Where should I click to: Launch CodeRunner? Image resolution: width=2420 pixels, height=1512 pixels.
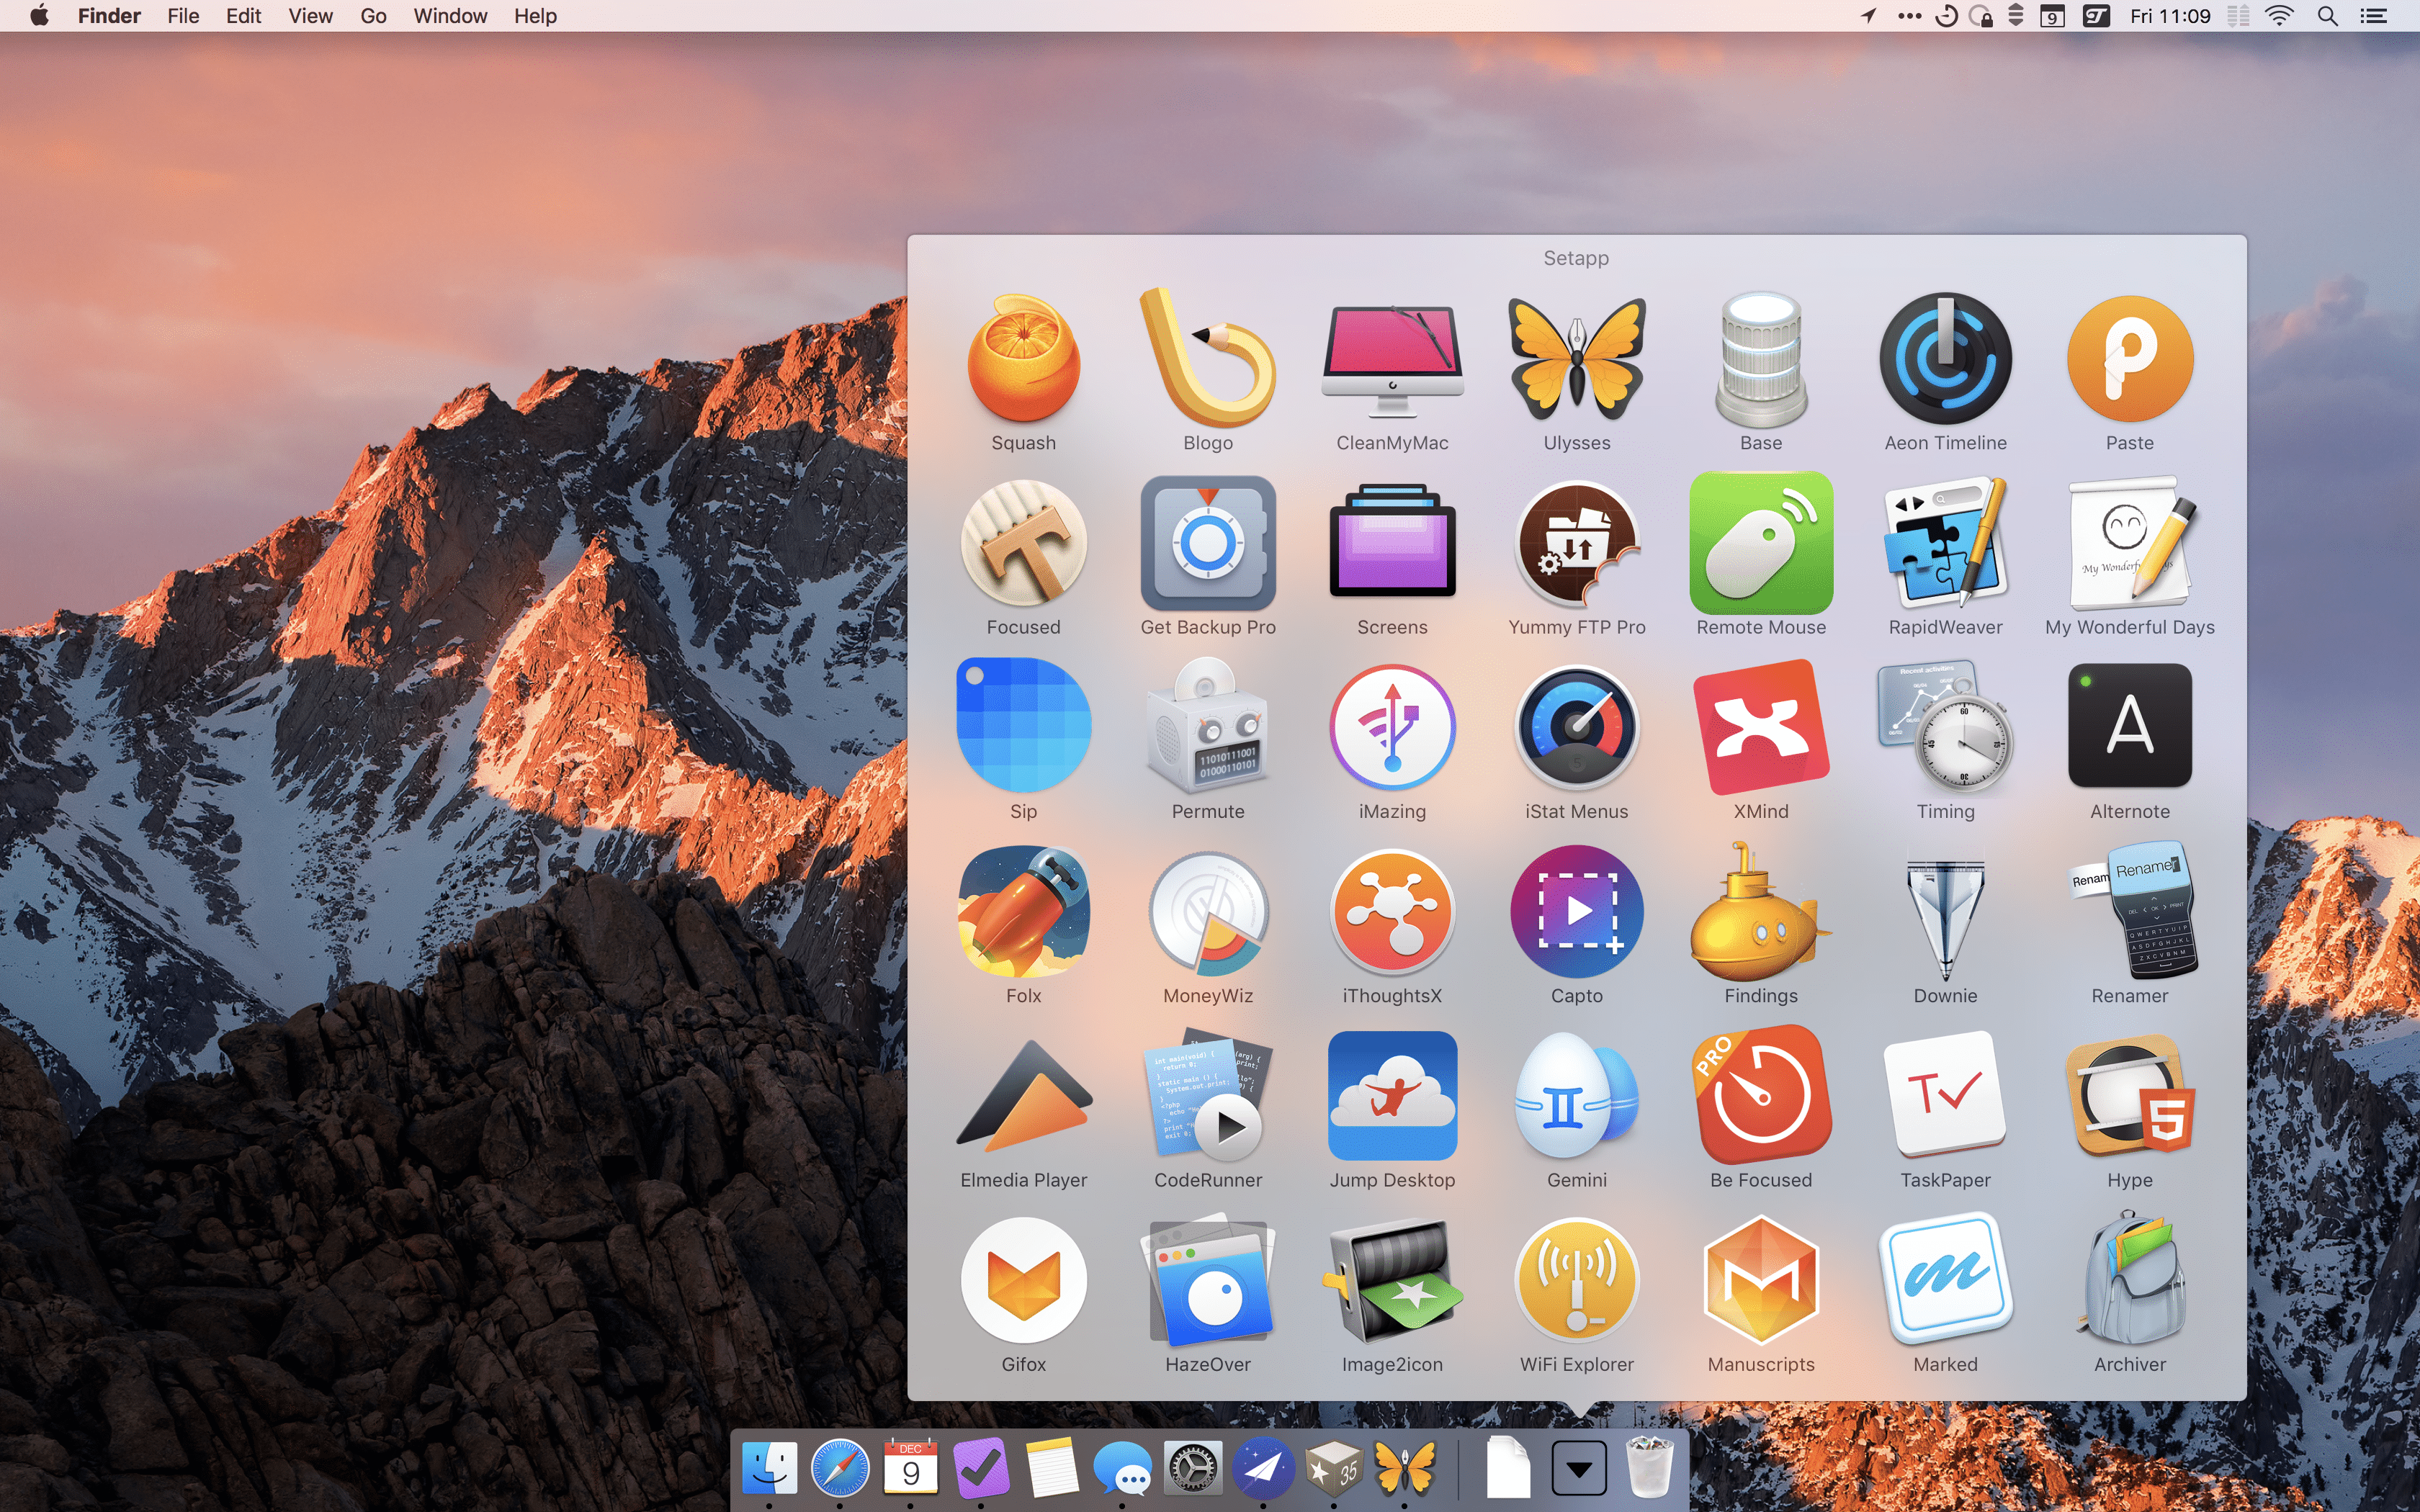pos(1207,1095)
